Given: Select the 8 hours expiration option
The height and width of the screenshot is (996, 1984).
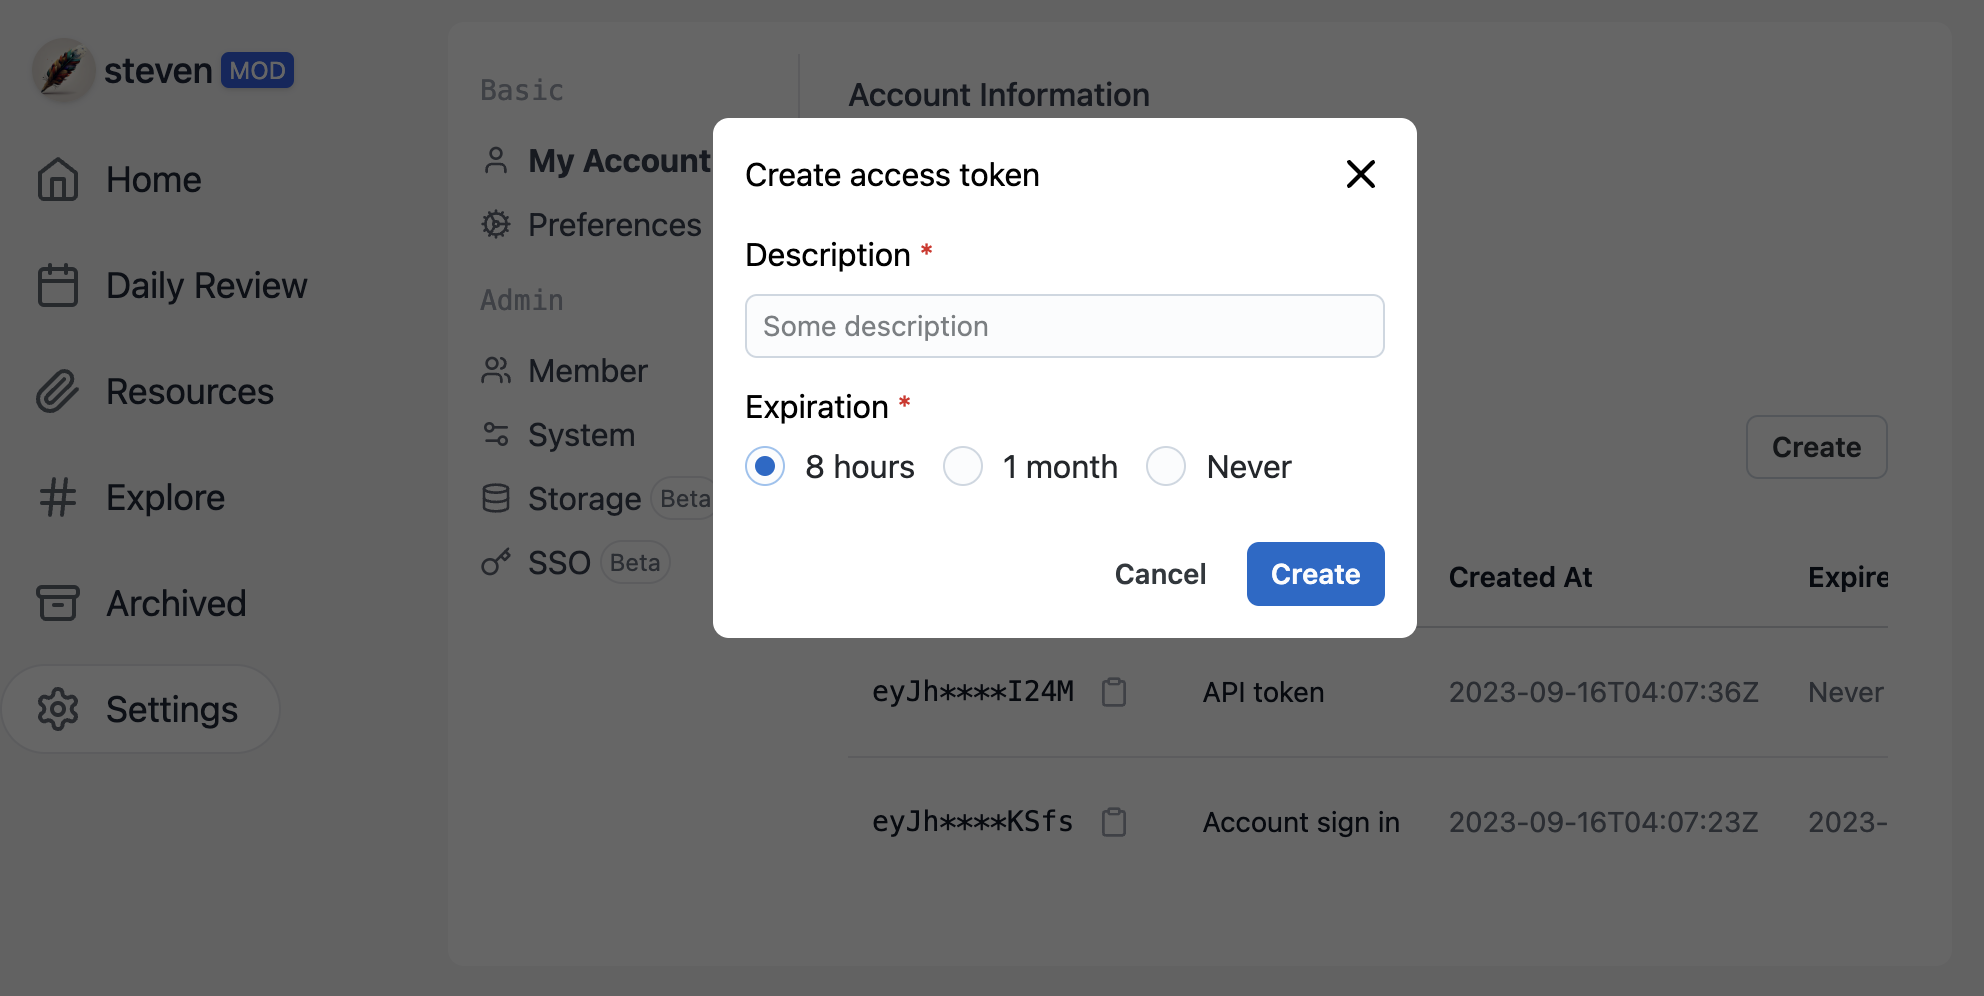Looking at the screenshot, I should point(765,467).
